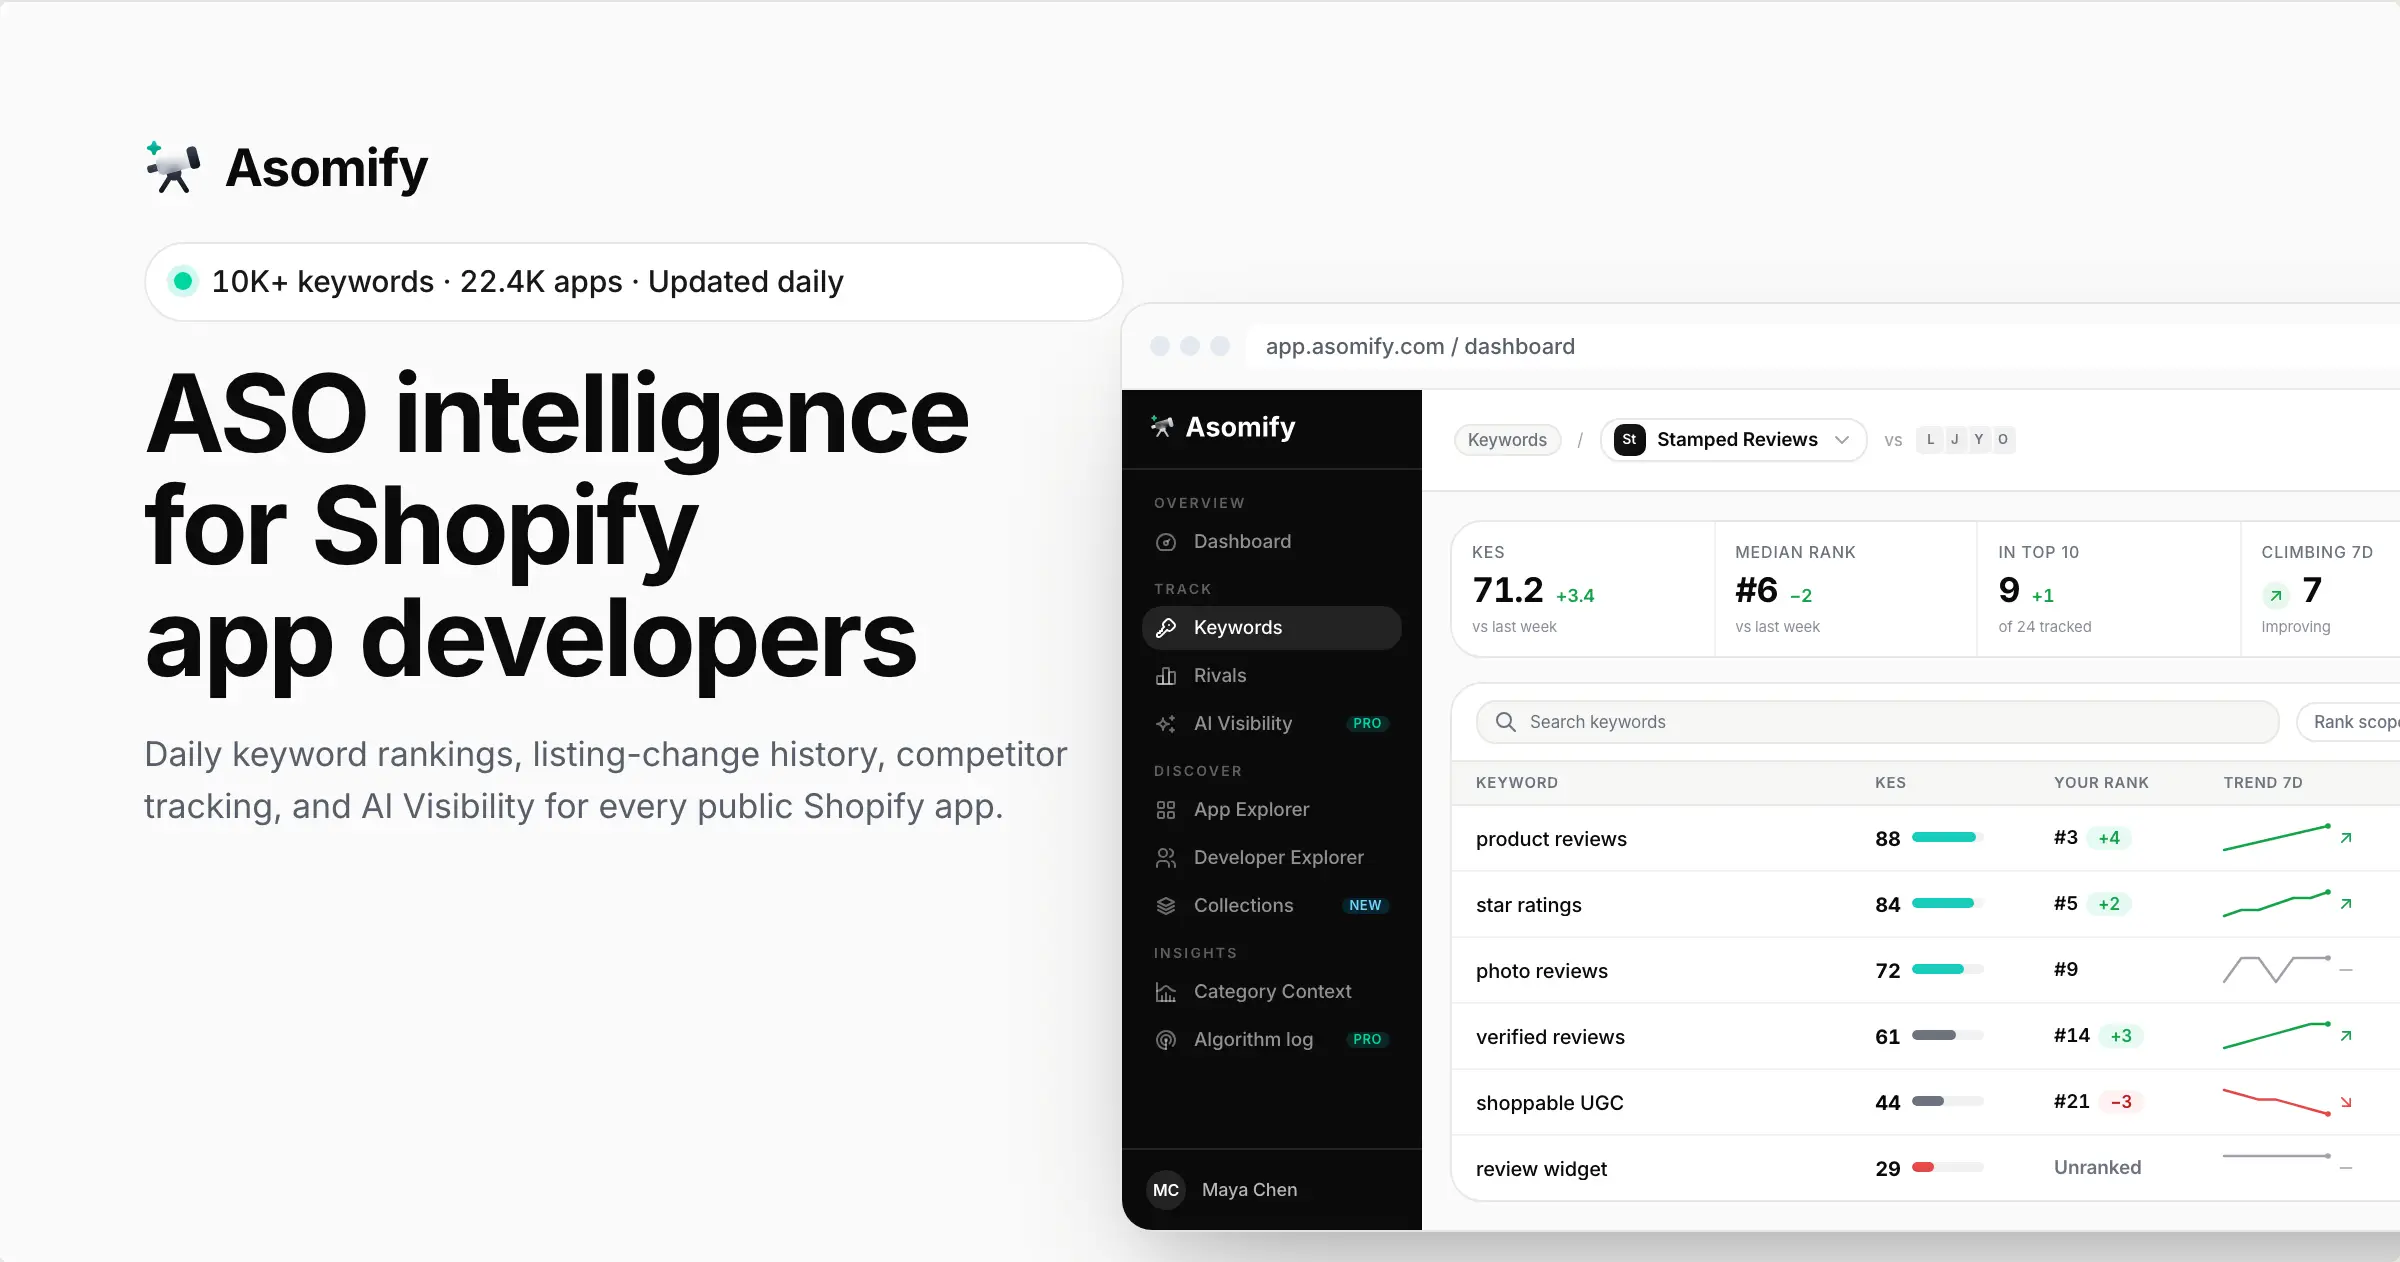This screenshot has width=2400, height=1262.
Task: Click the Collections layers icon
Action: coord(1166,906)
